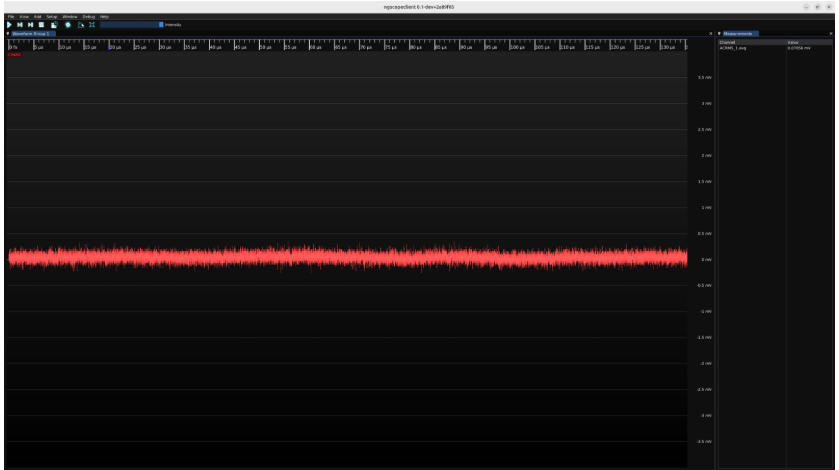Start the trigger with the play icon
This screenshot has width=839, height=470.
click(x=10, y=24)
